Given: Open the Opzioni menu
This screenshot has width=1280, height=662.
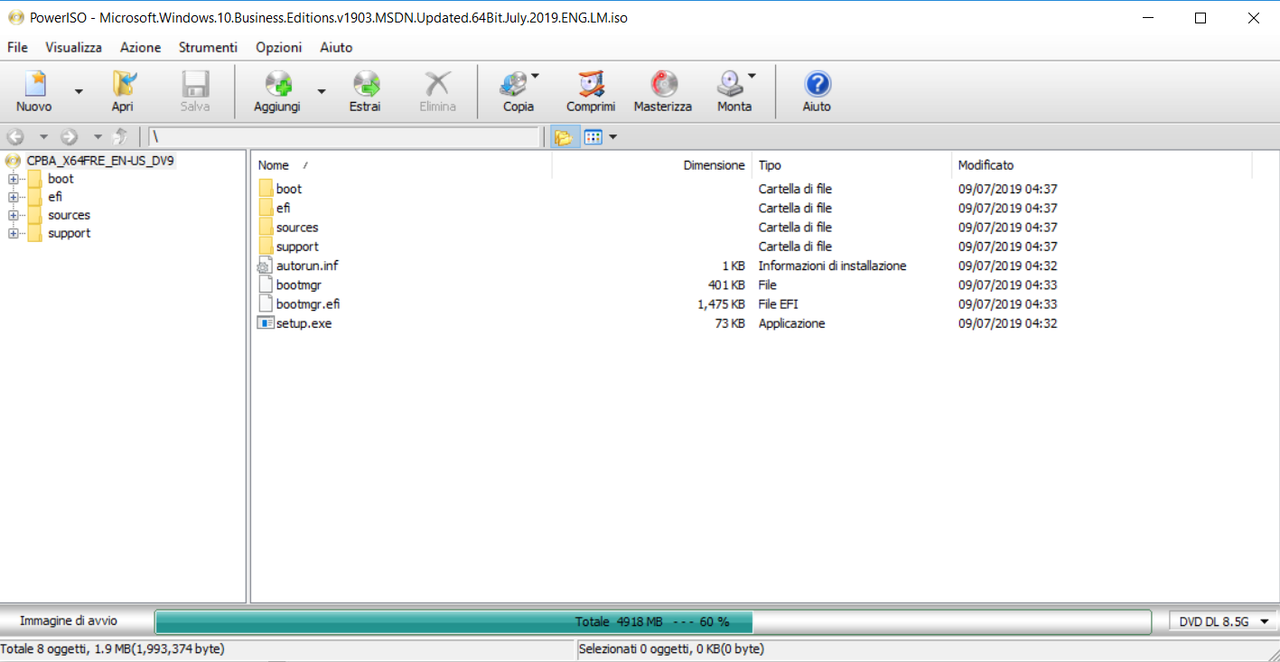Looking at the screenshot, I should pos(279,47).
